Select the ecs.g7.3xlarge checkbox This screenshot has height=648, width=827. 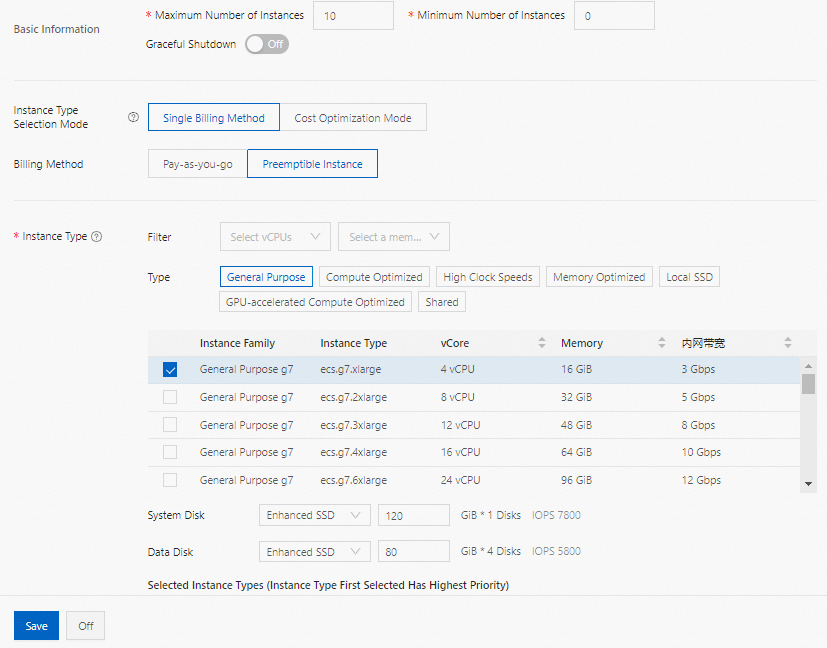tap(169, 424)
